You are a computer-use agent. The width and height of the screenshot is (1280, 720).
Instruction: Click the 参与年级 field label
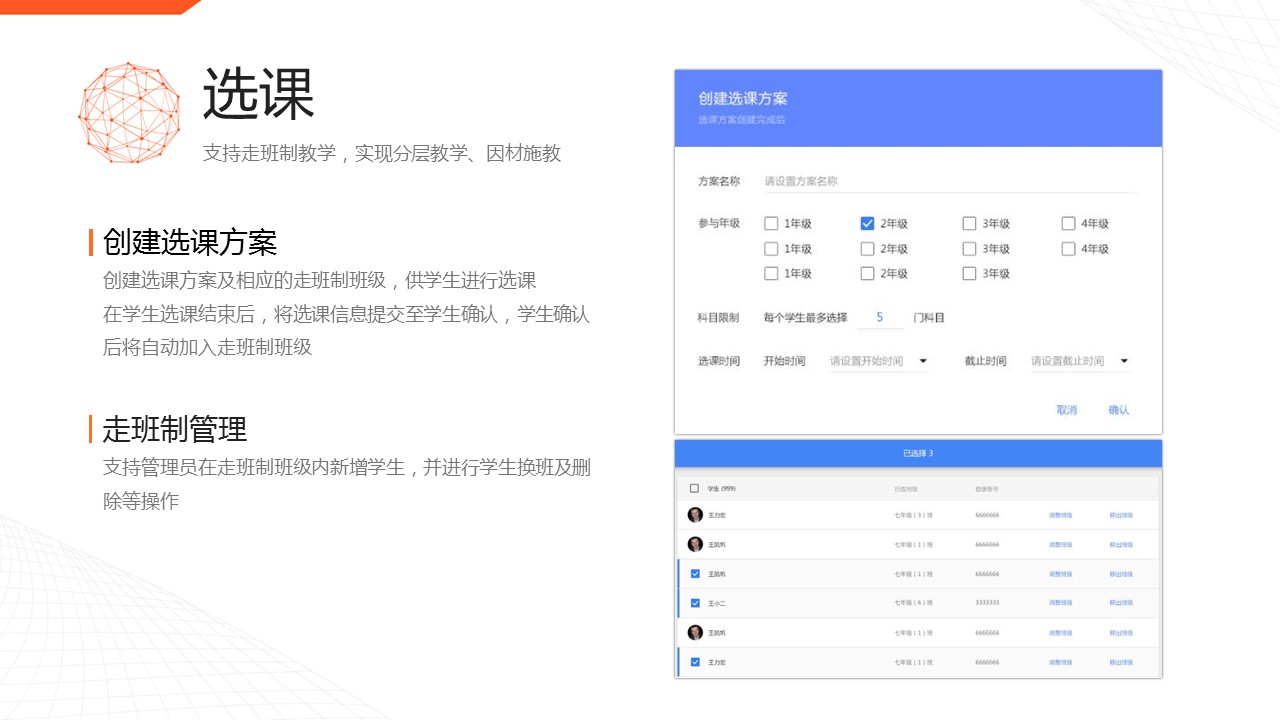coord(719,224)
